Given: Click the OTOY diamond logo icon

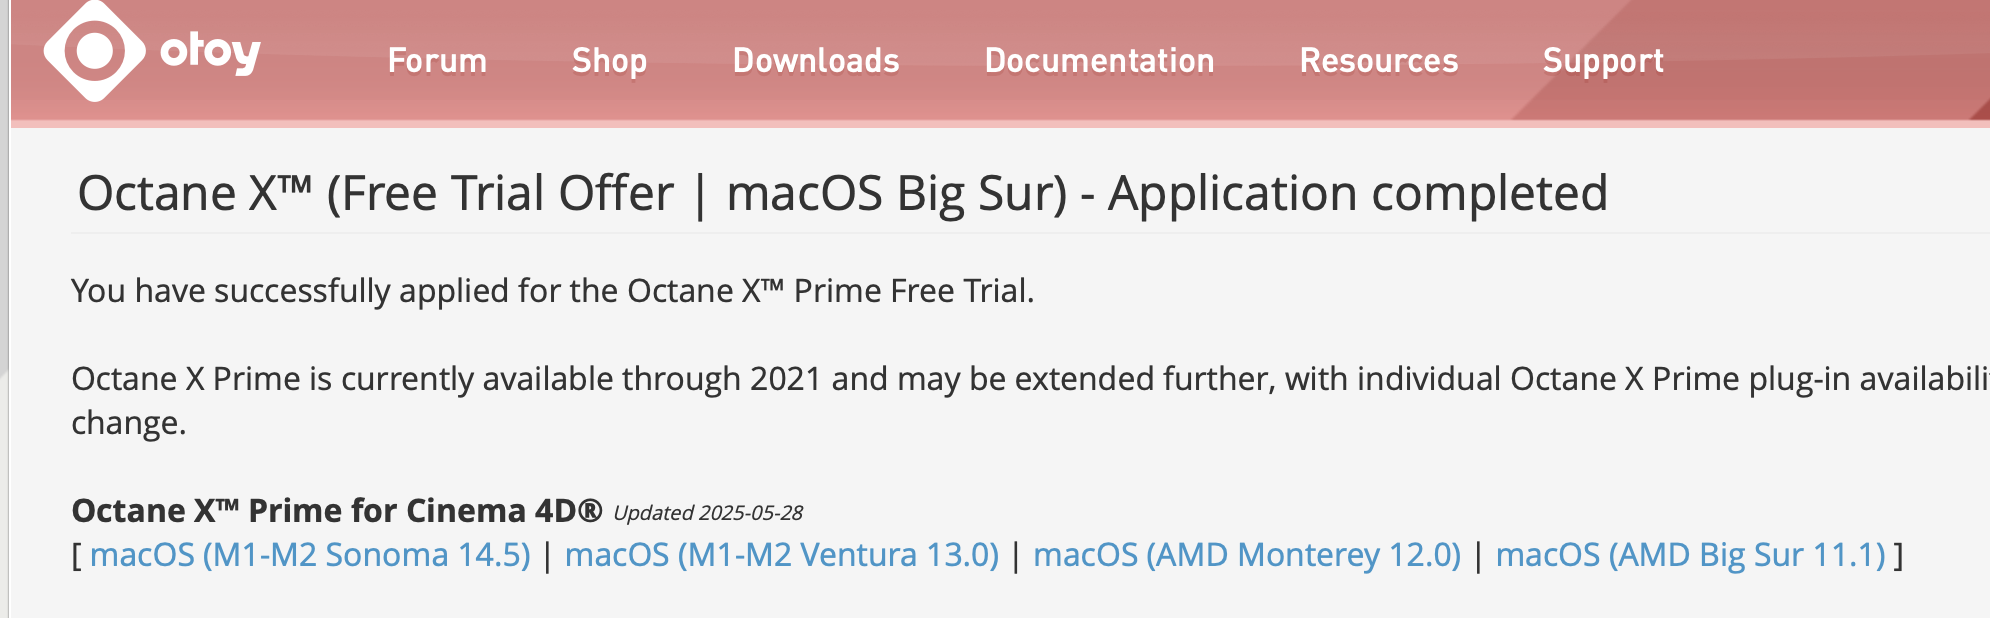Looking at the screenshot, I should tap(95, 51).
